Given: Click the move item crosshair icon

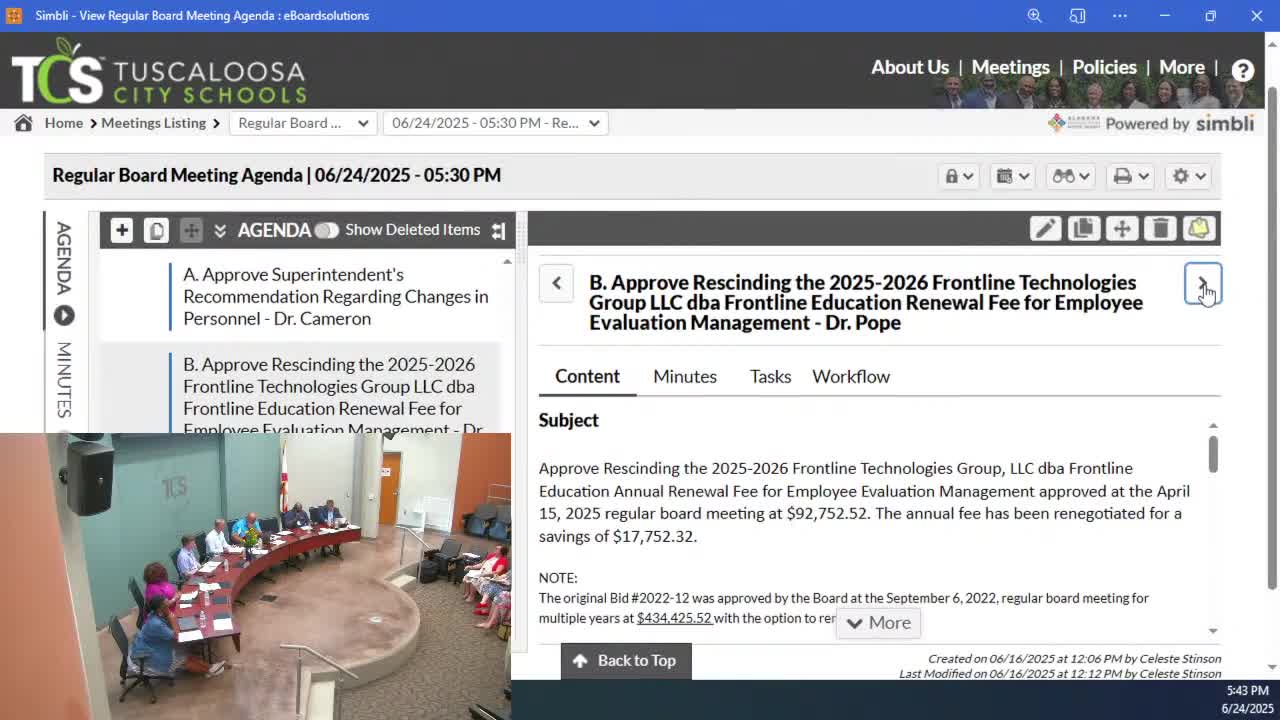Looking at the screenshot, I should (1122, 229).
